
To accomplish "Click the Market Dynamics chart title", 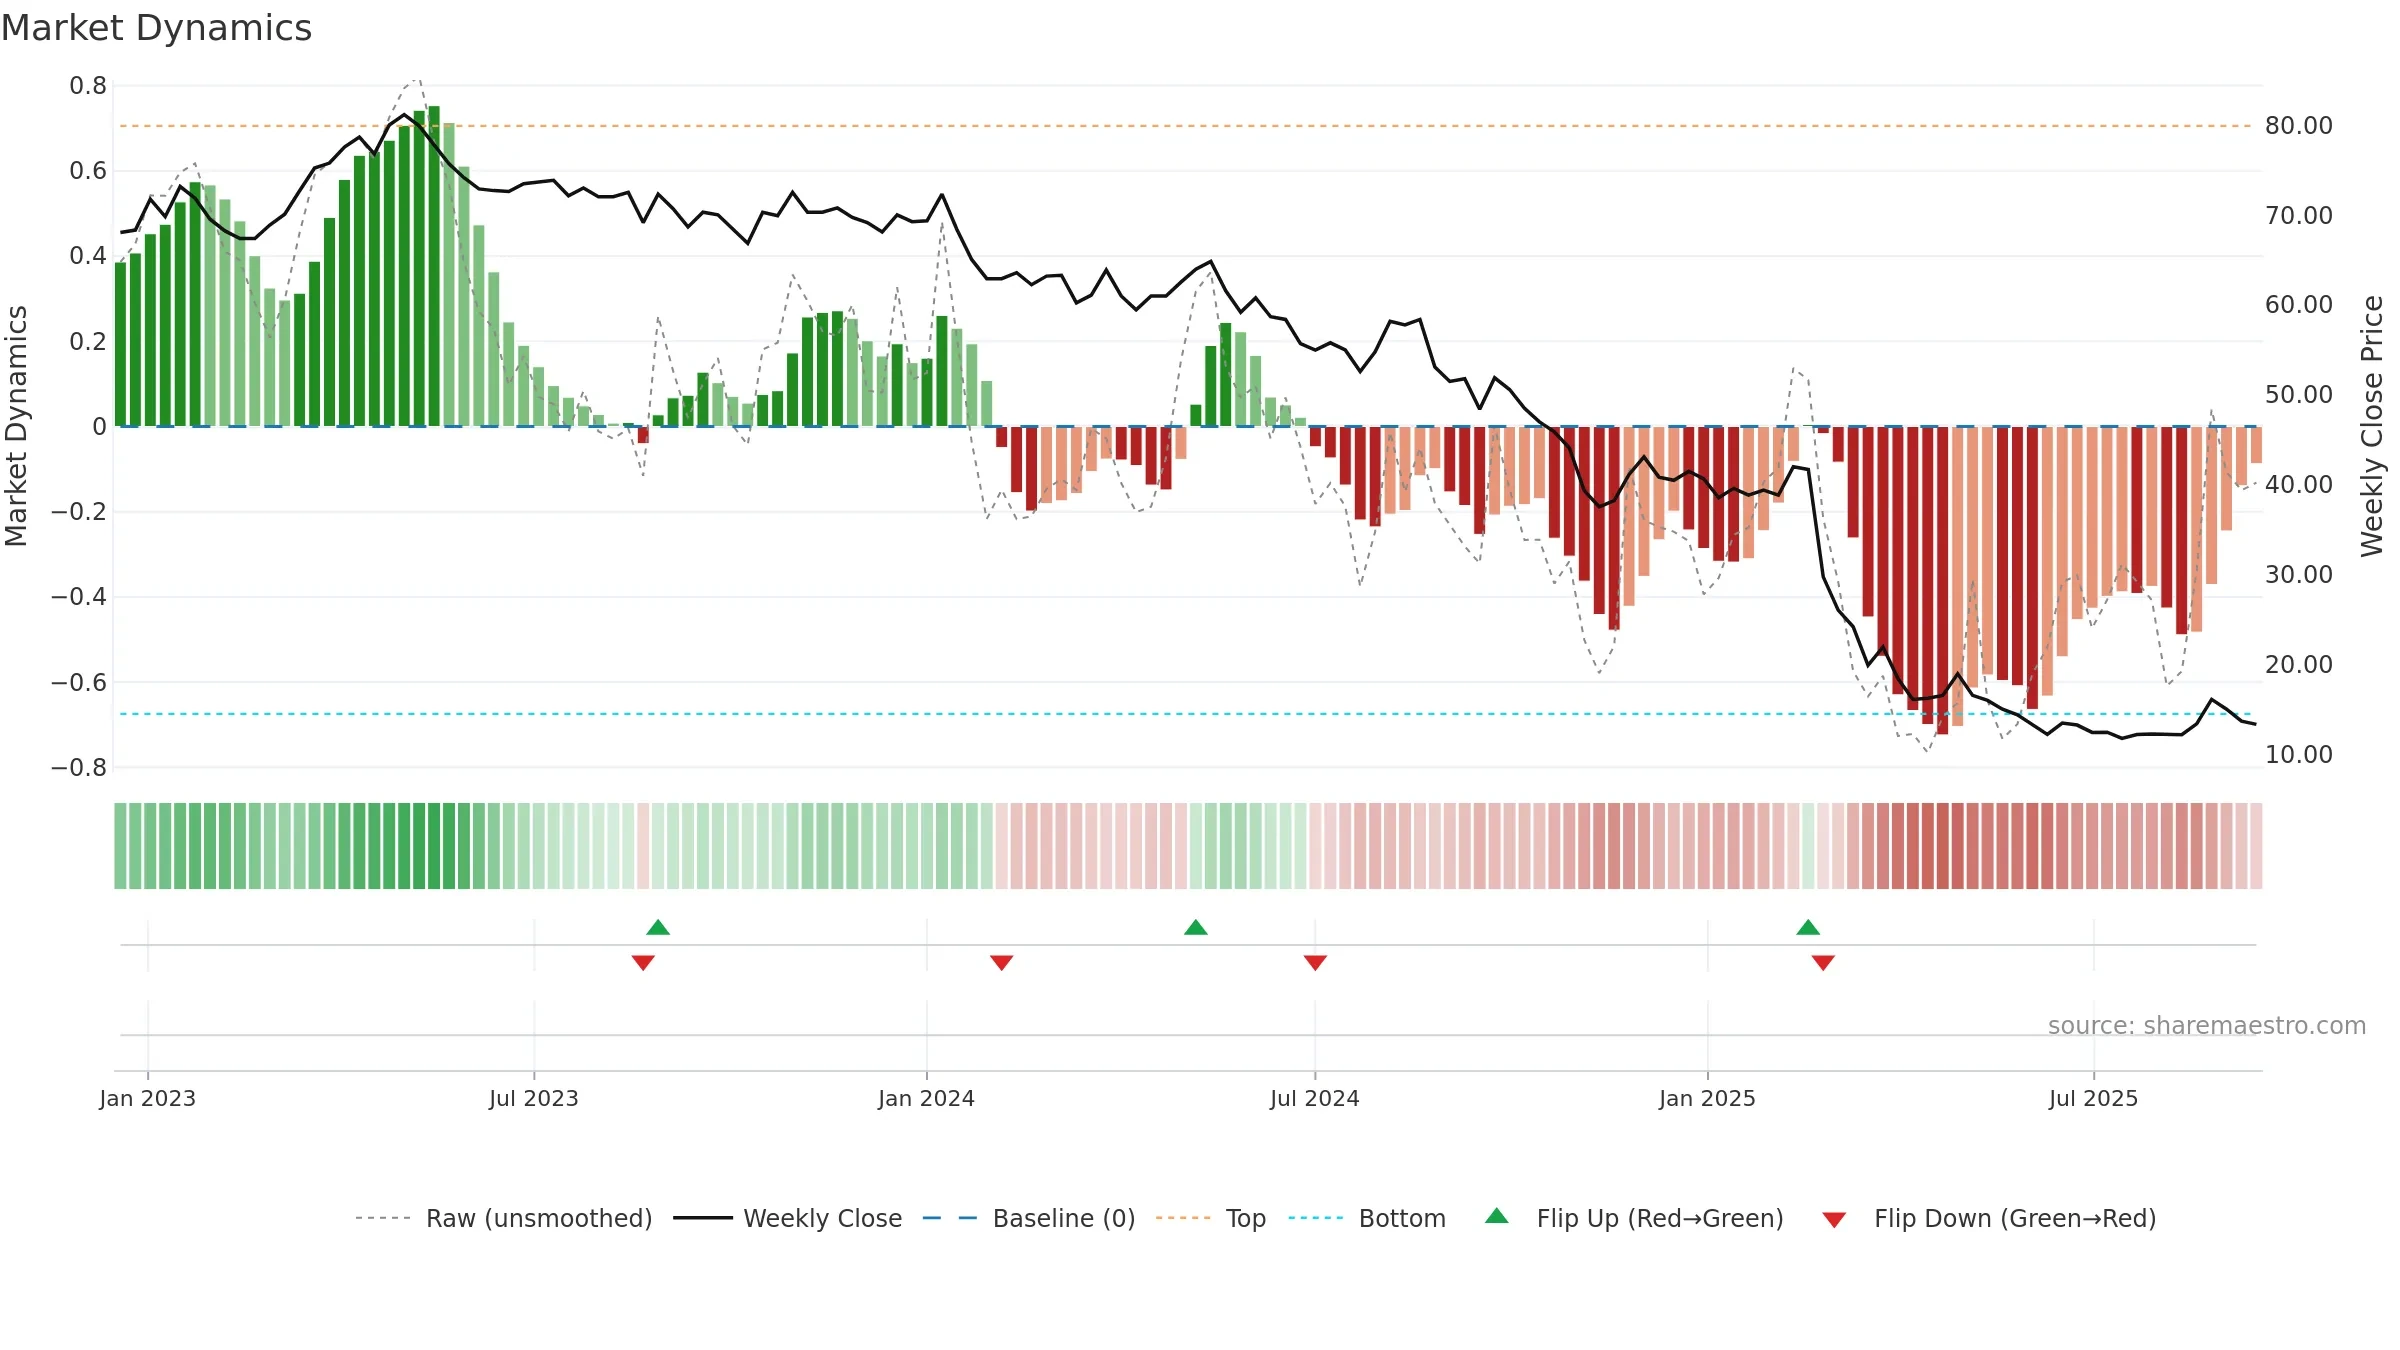I will click(x=156, y=28).
